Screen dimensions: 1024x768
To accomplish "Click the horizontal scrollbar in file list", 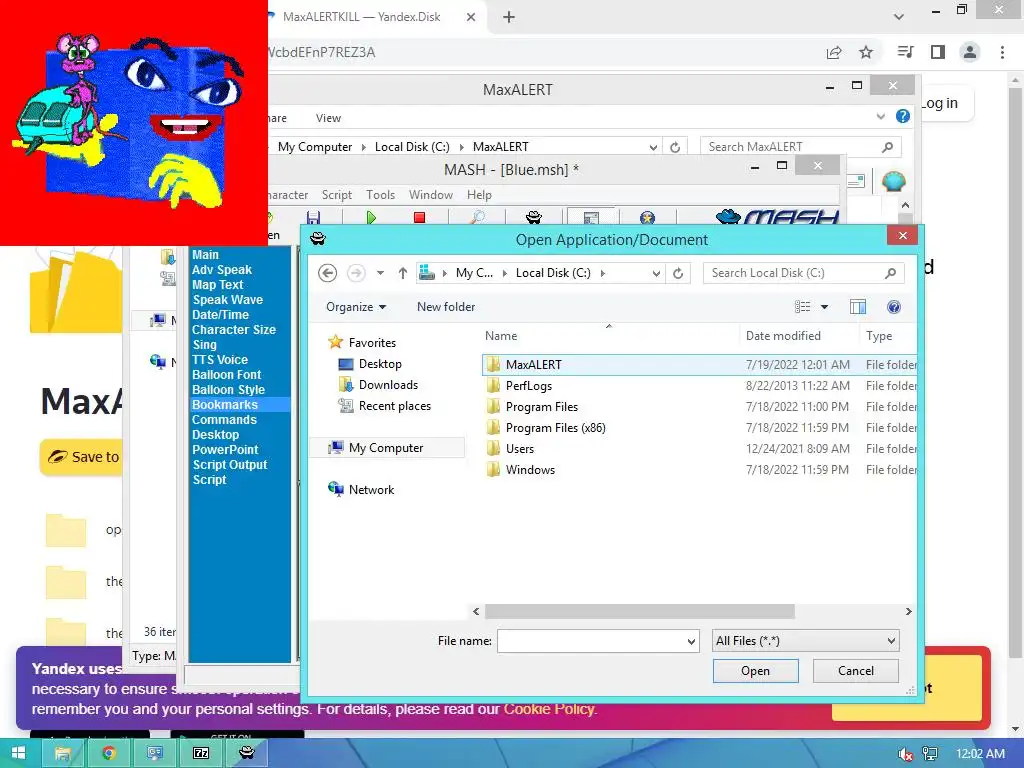I will 639,611.
